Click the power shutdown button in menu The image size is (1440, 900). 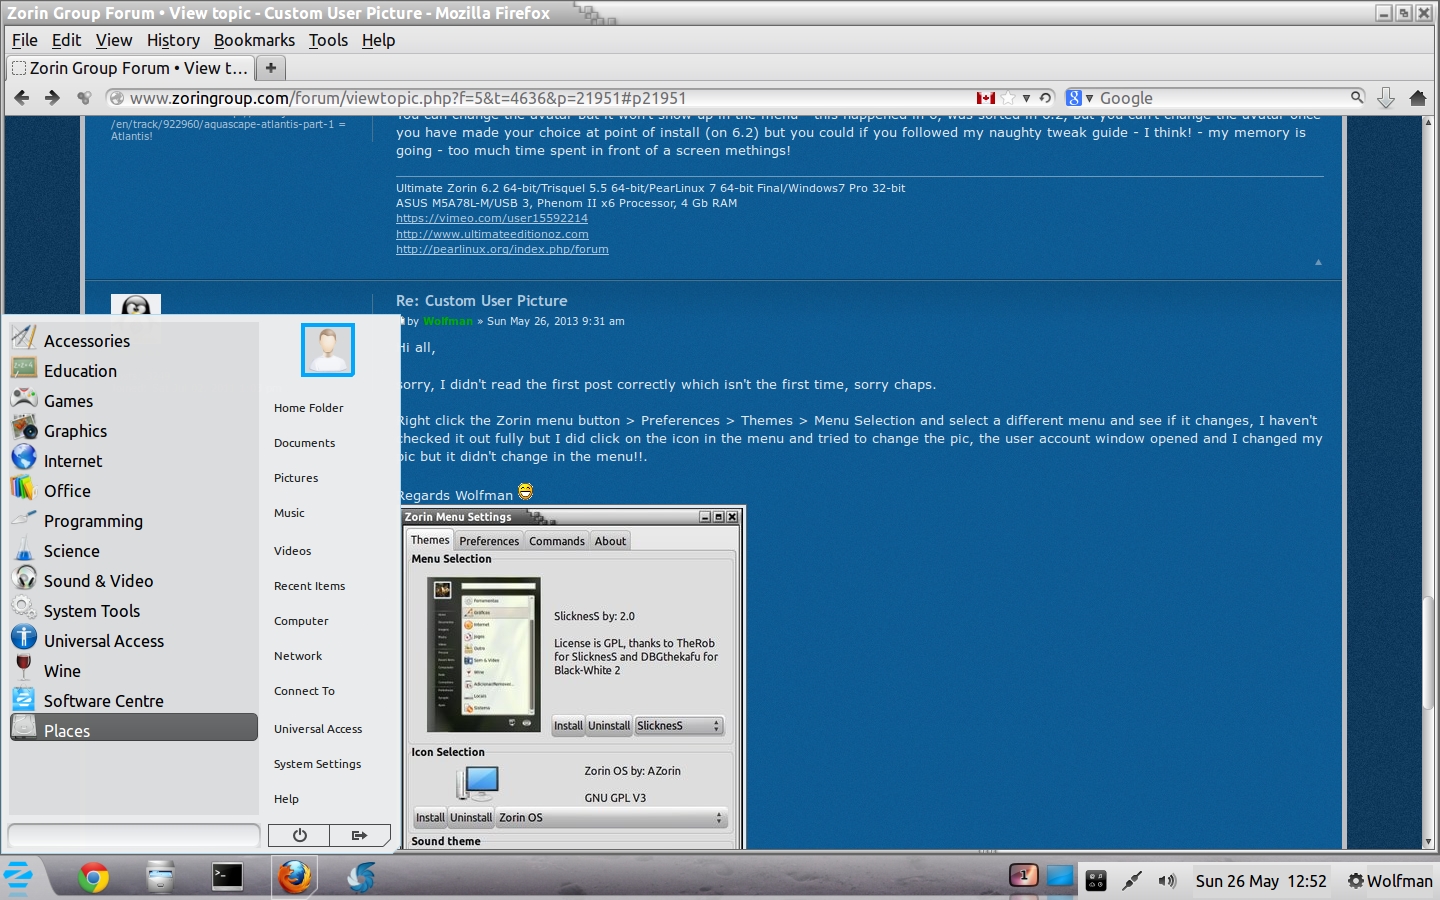pyautogui.click(x=299, y=835)
